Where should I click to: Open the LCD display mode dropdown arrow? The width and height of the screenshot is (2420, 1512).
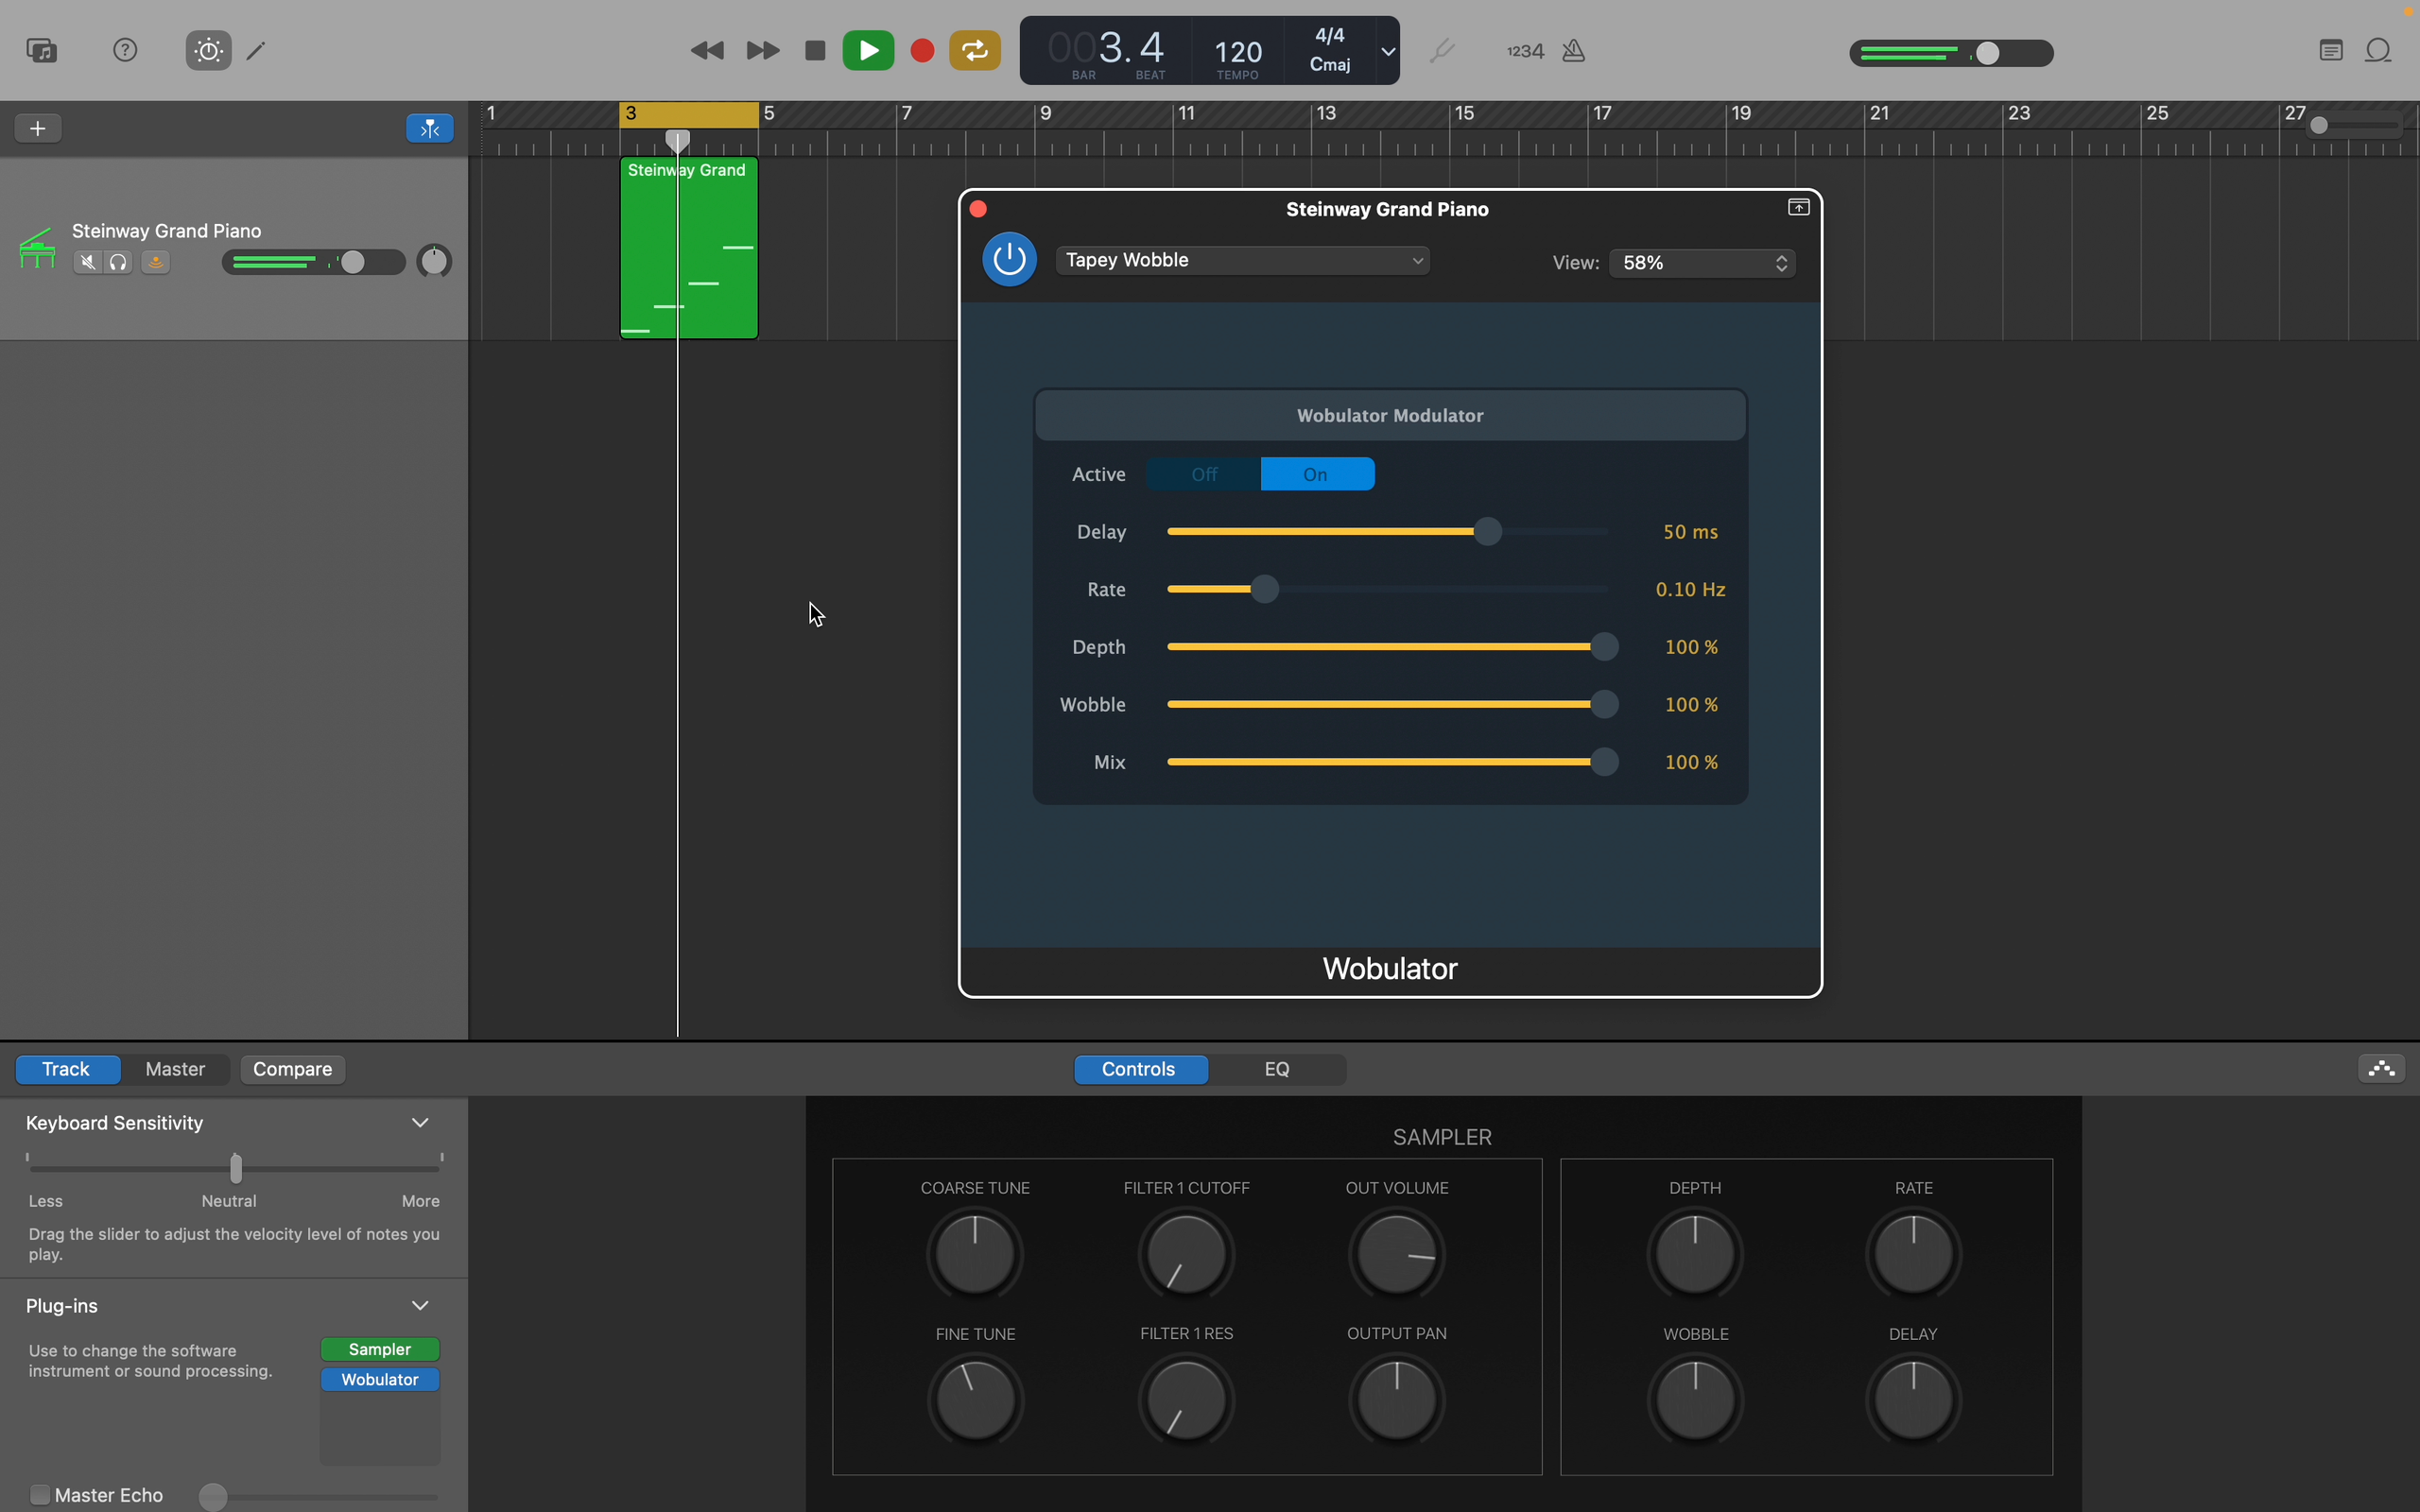(x=1388, y=51)
